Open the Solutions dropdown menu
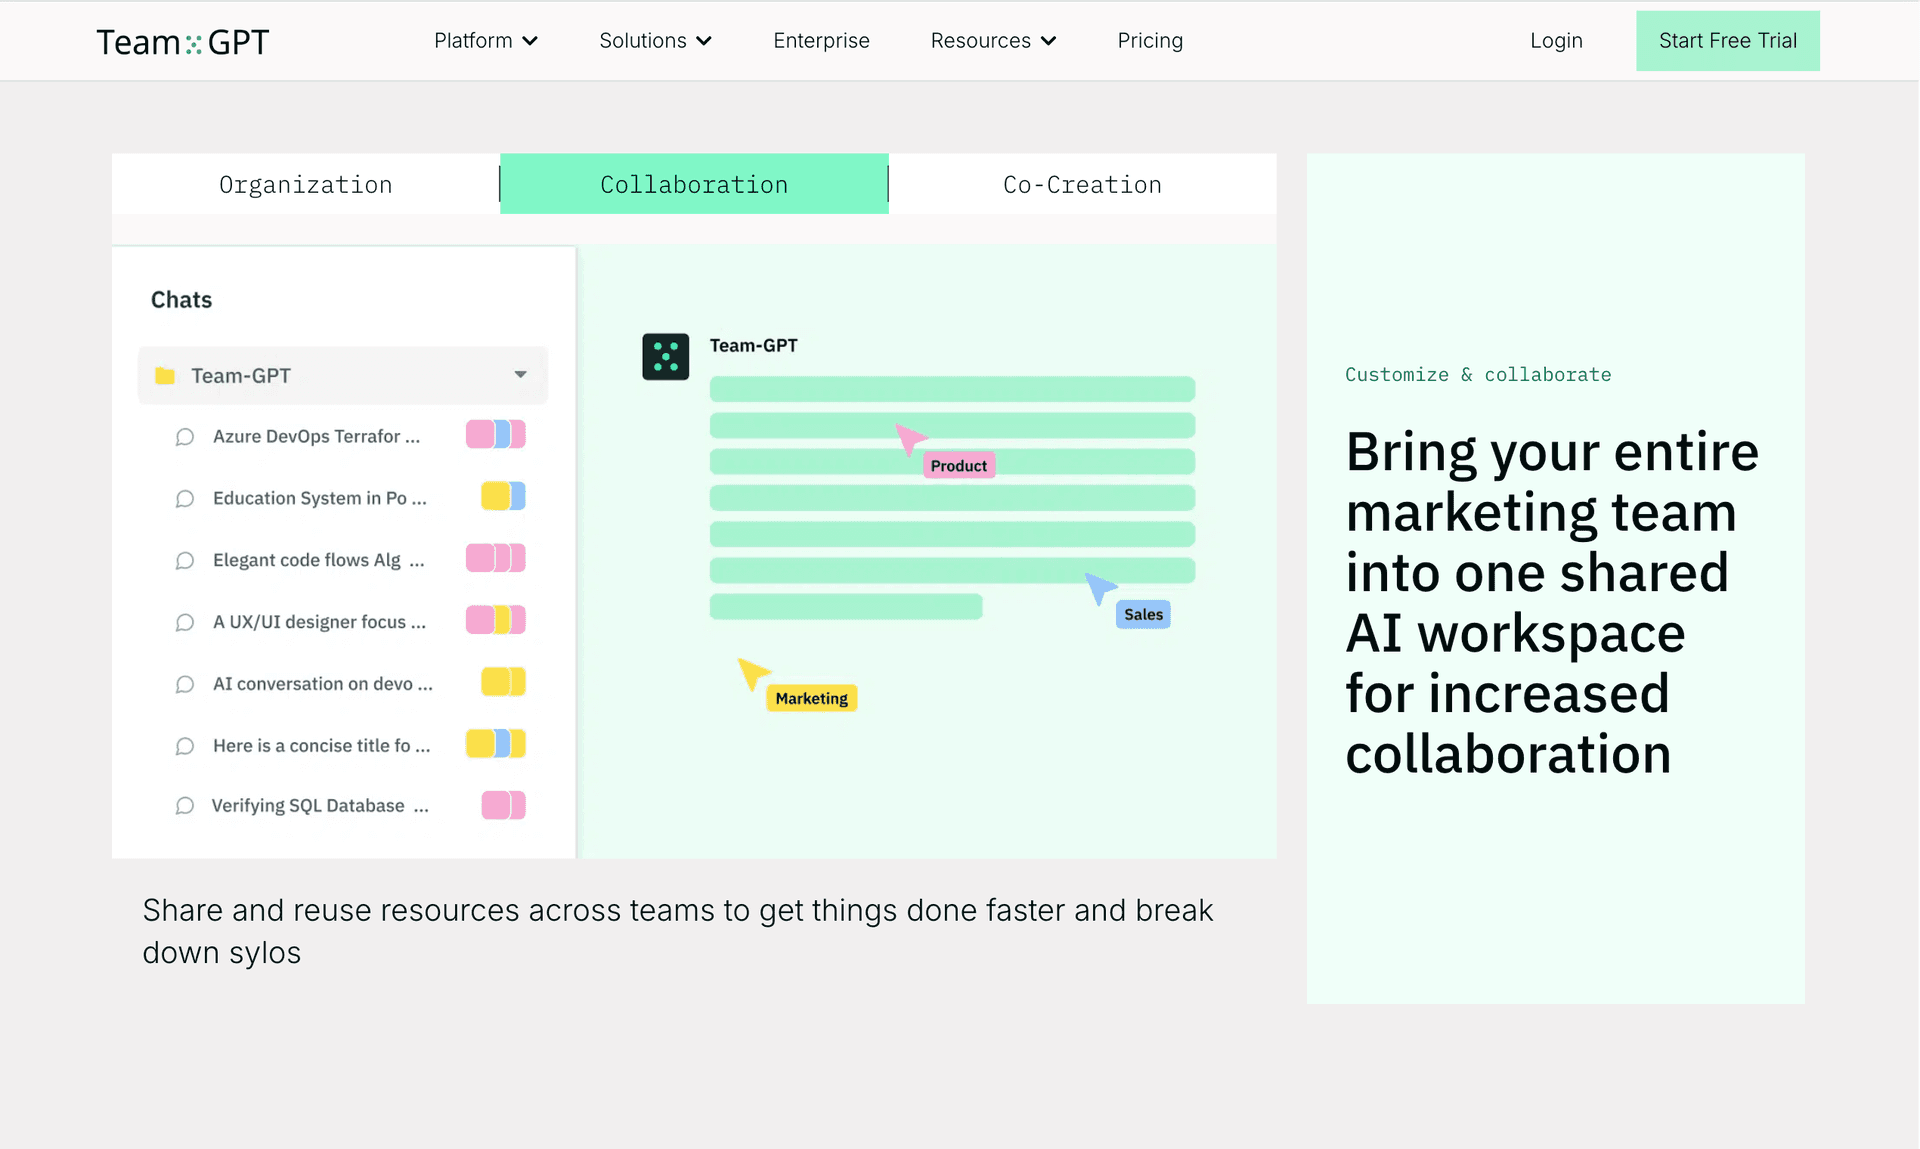 click(x=655, y=41)
